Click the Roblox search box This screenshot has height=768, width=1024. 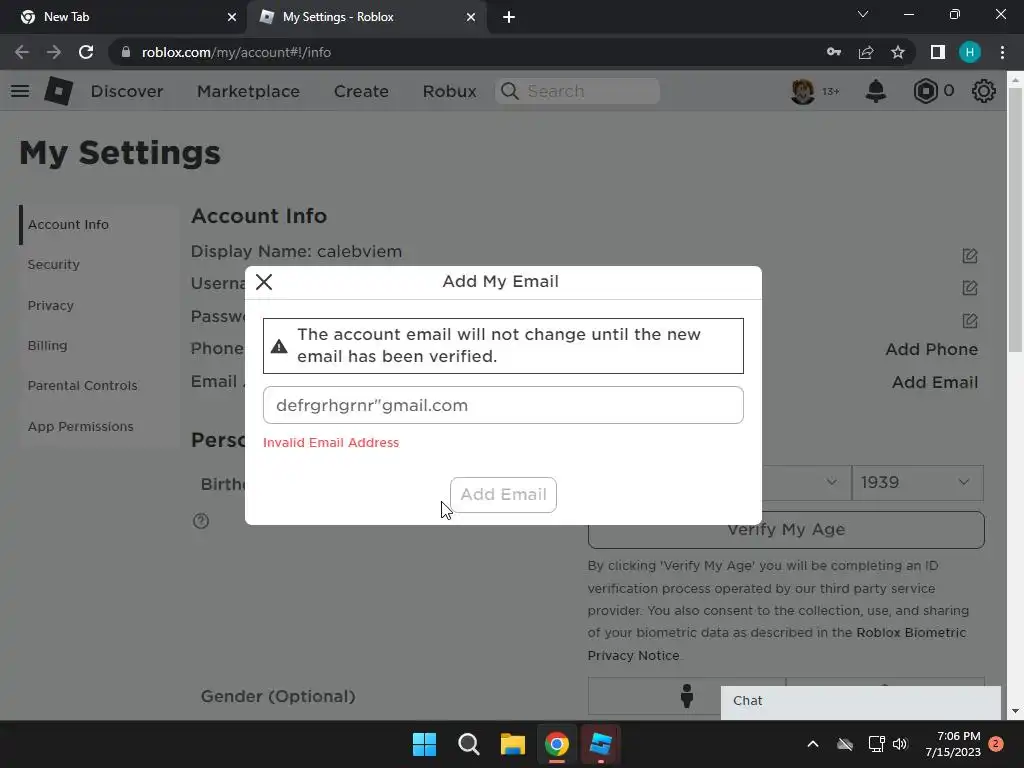click(577, 91)
